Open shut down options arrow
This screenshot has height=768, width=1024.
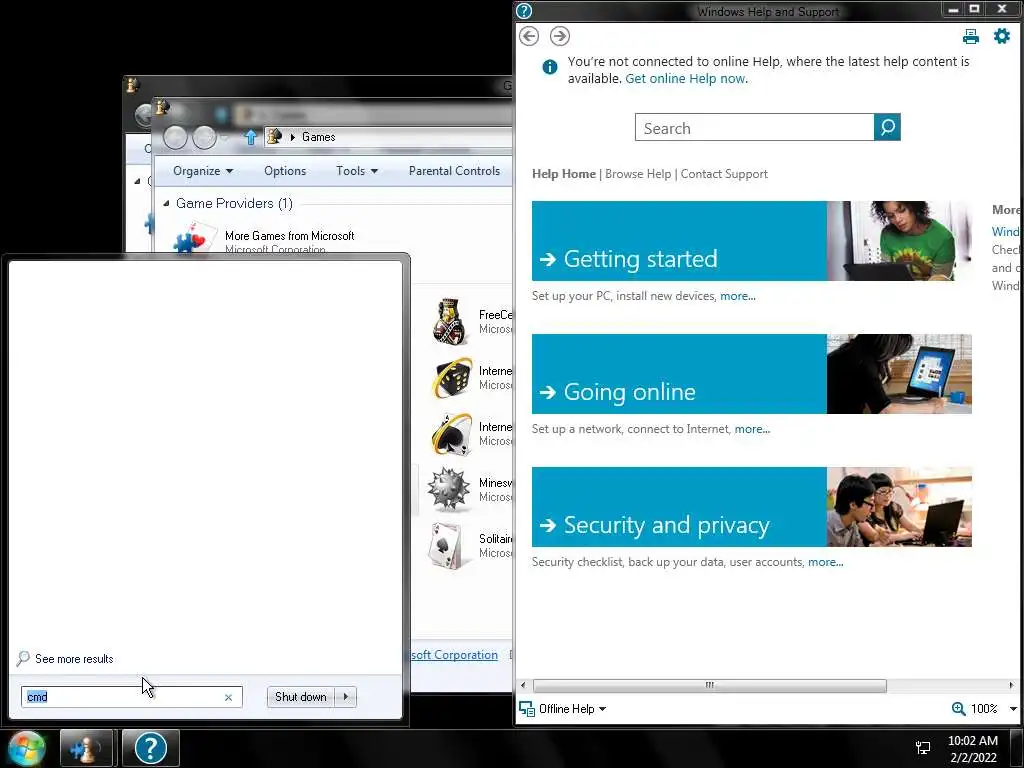(345, 697)
